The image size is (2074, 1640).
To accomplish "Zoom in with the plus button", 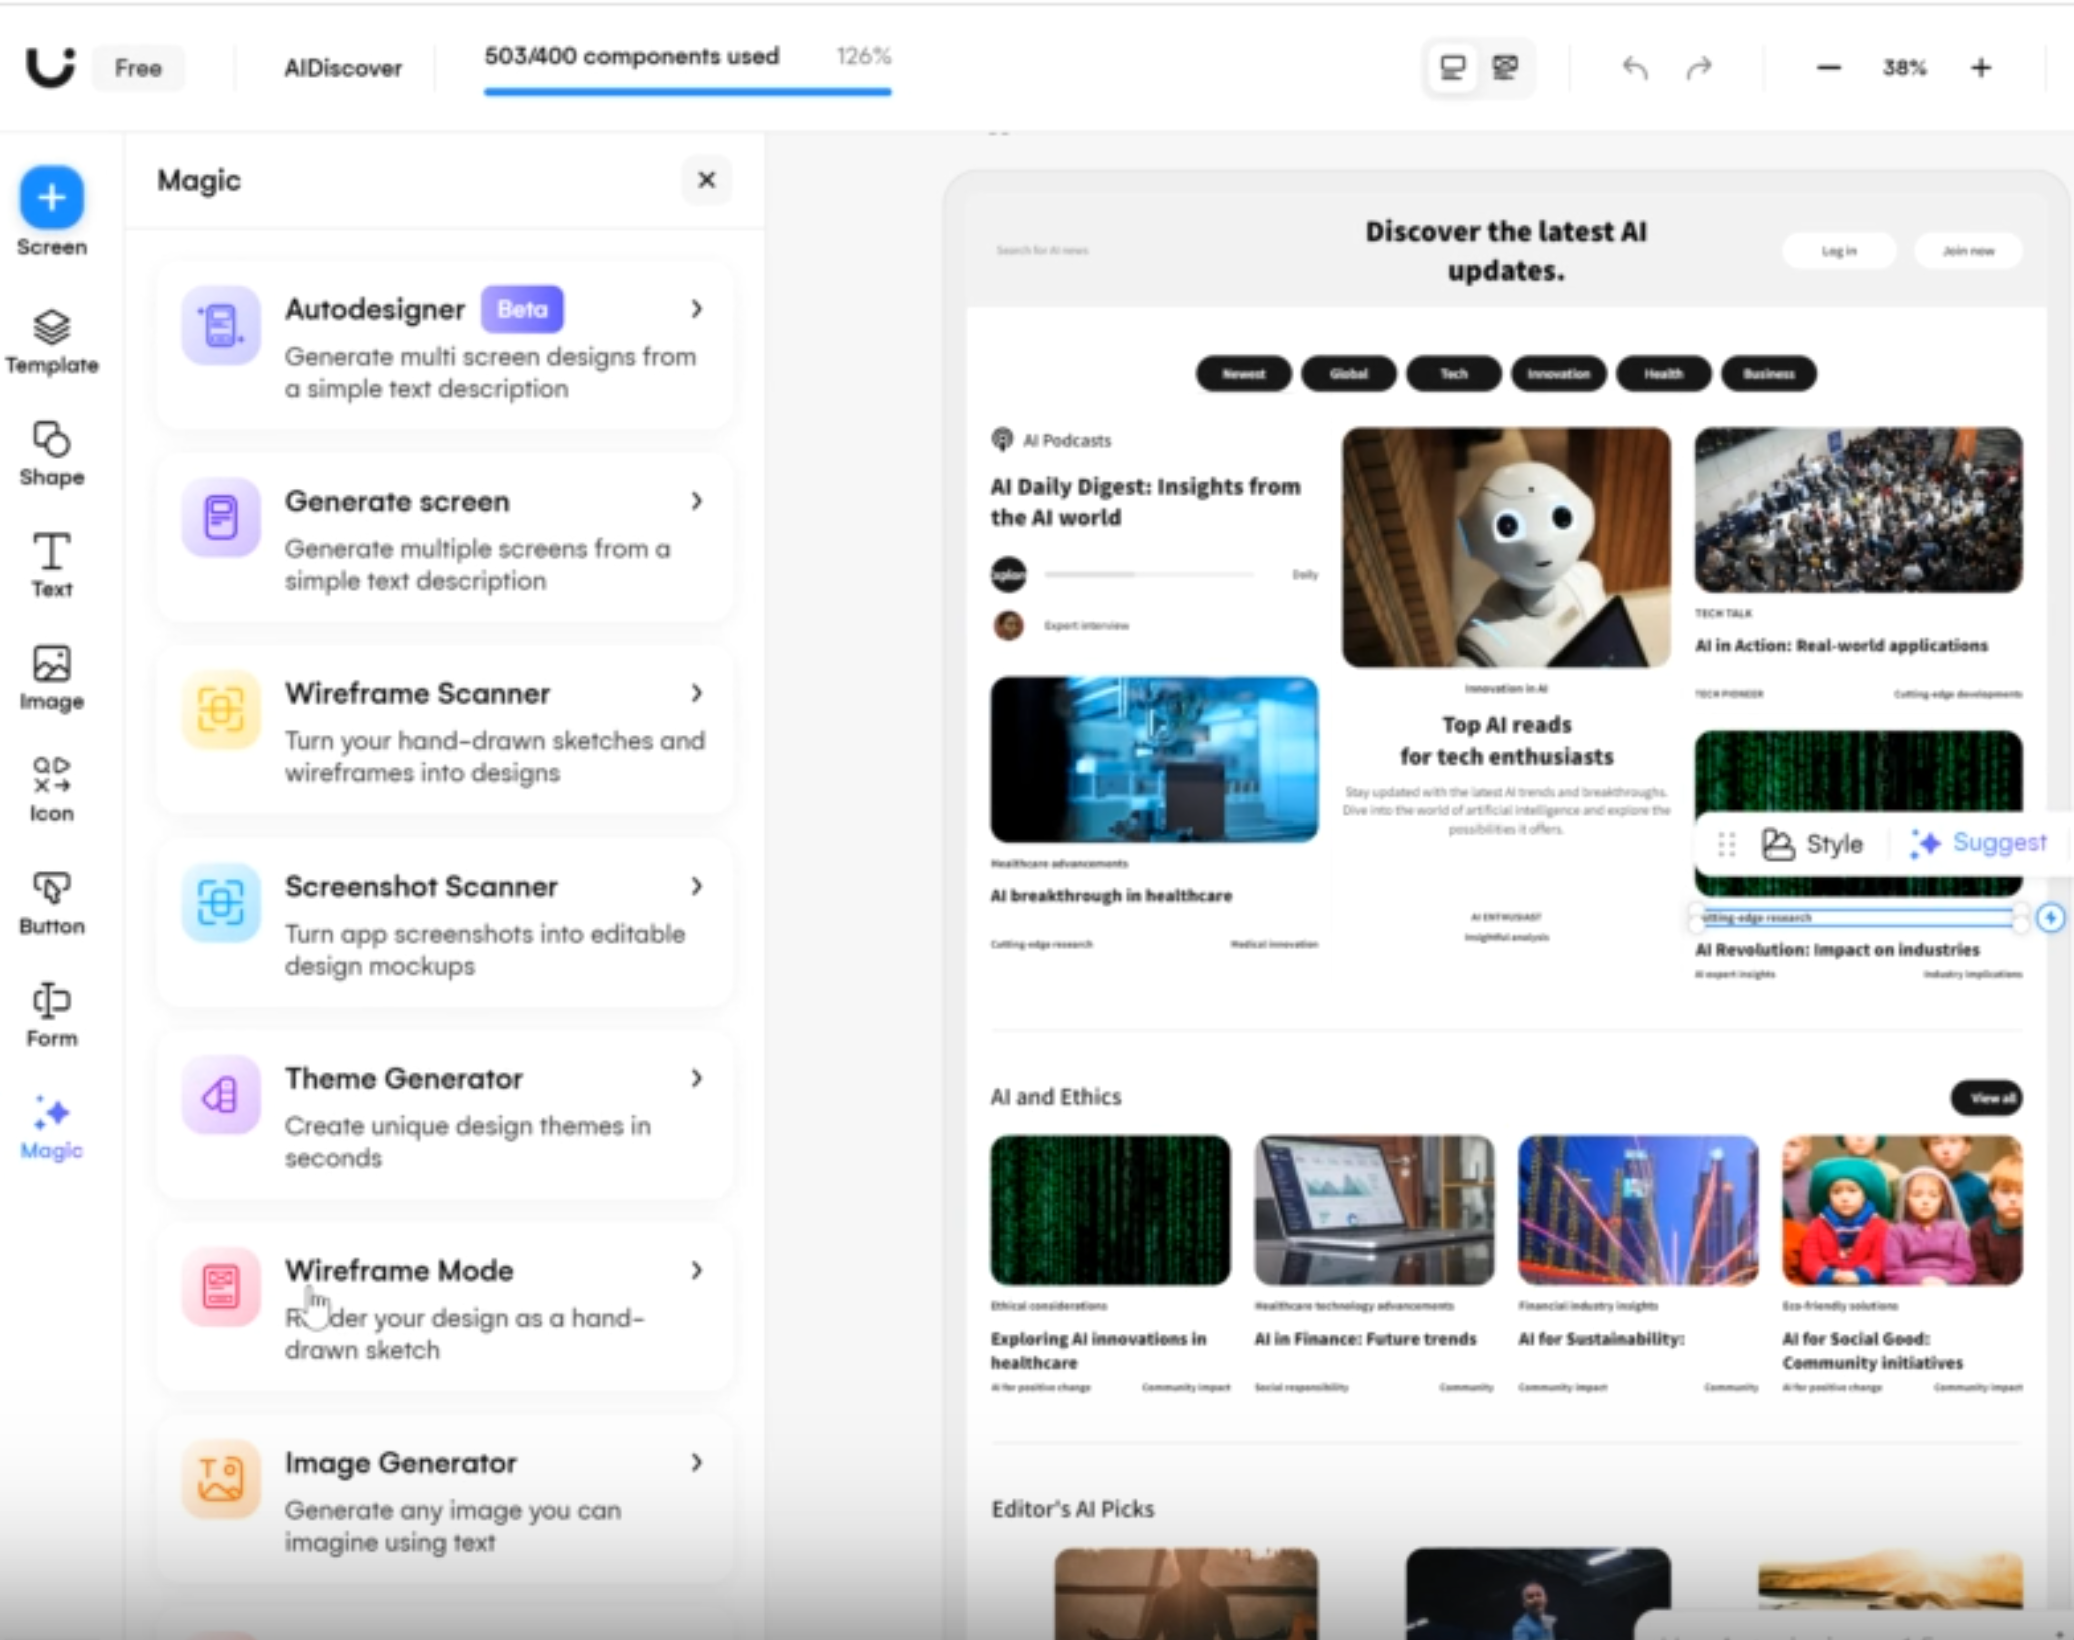I will (1981, 68).
